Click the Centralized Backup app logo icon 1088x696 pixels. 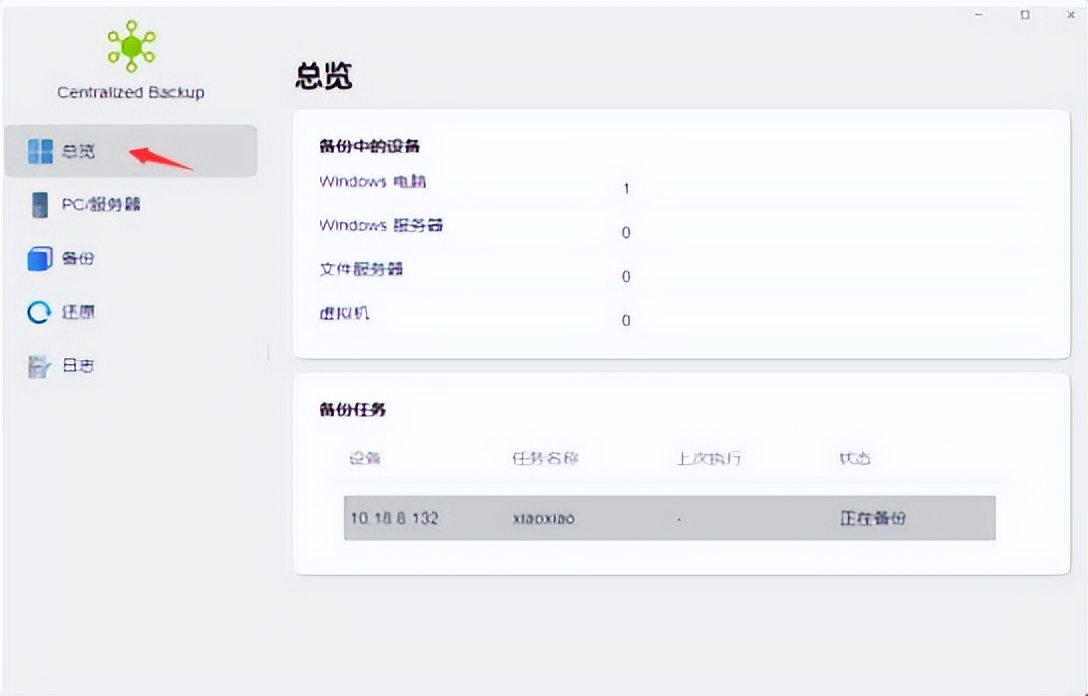coord(130,45)
